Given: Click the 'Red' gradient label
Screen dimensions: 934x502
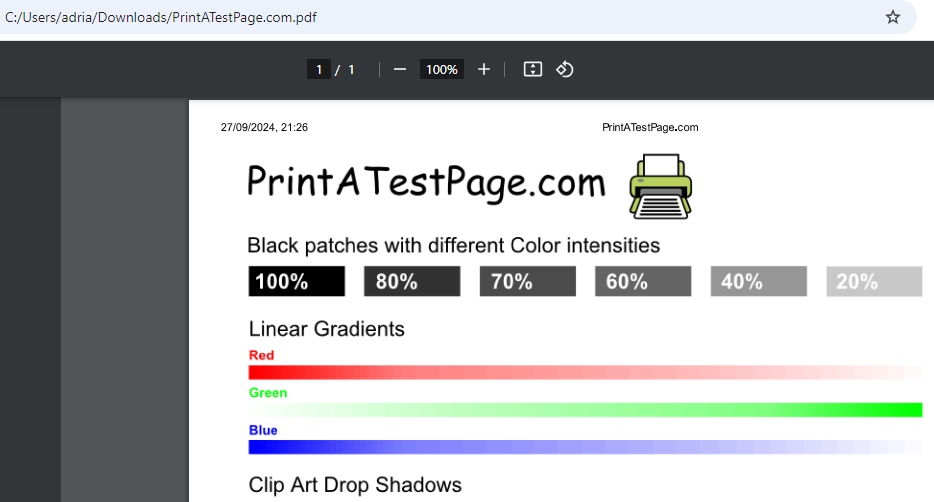Looking at the screenshot, I should [261, 356].
